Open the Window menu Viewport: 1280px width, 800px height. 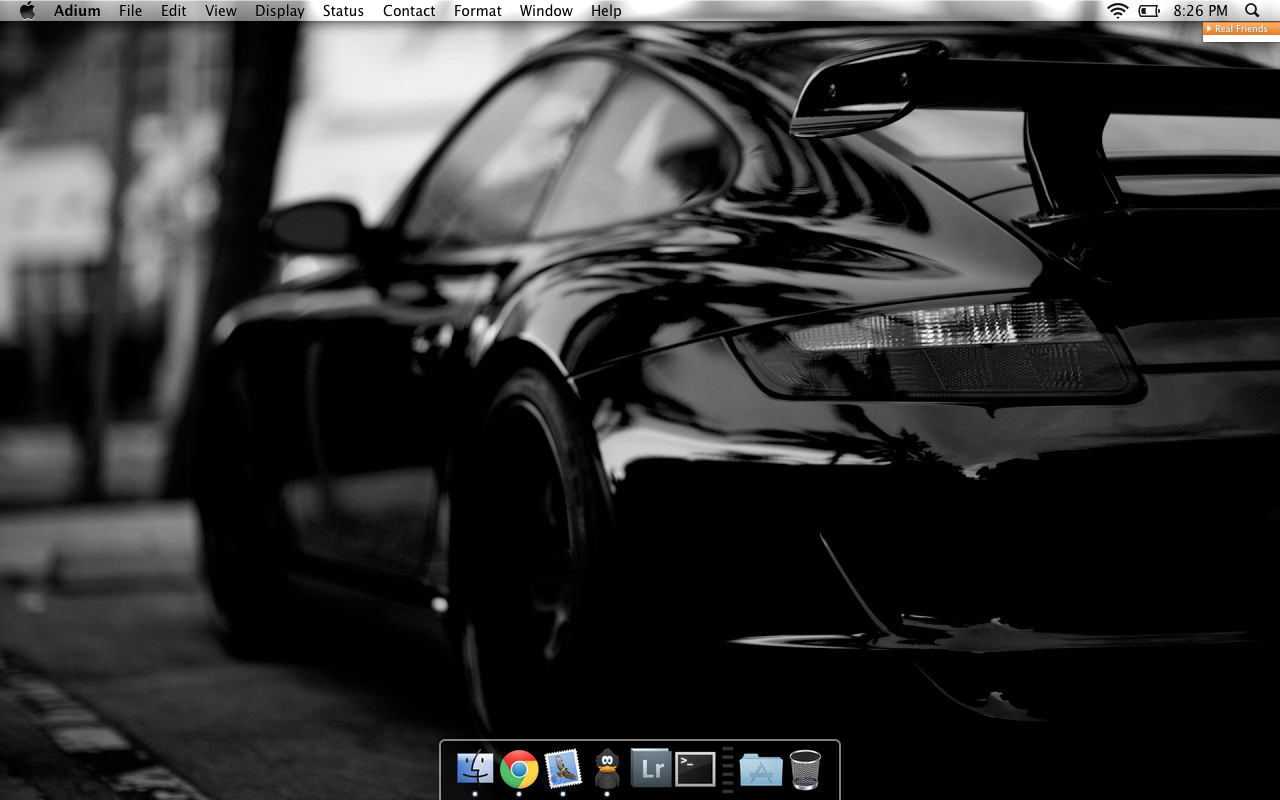[546, 11]
